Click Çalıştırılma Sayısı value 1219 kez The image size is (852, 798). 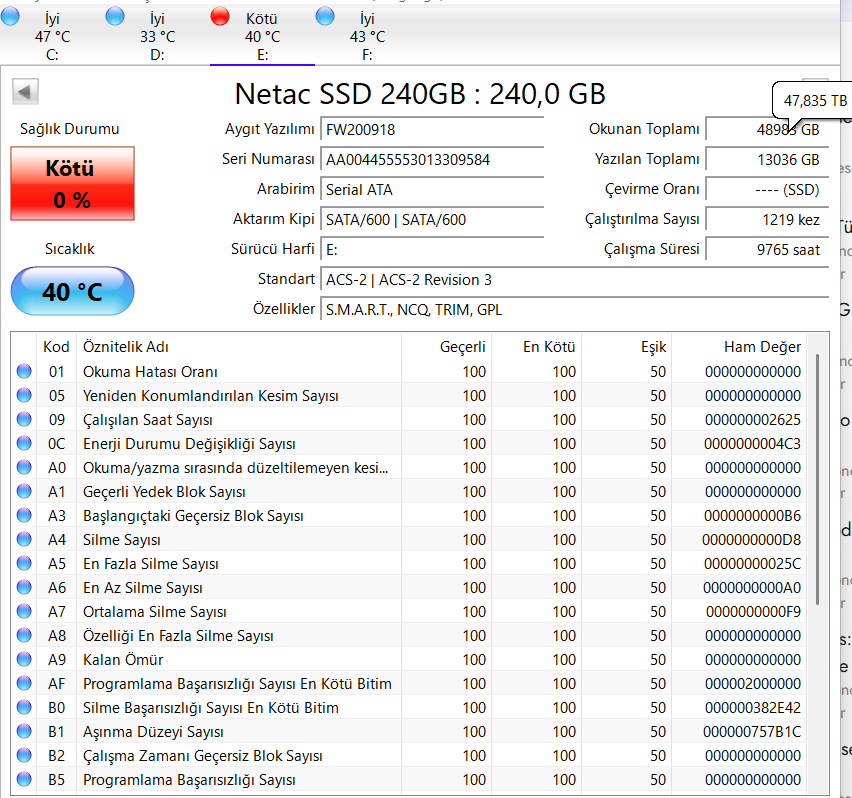coord(767,219)
